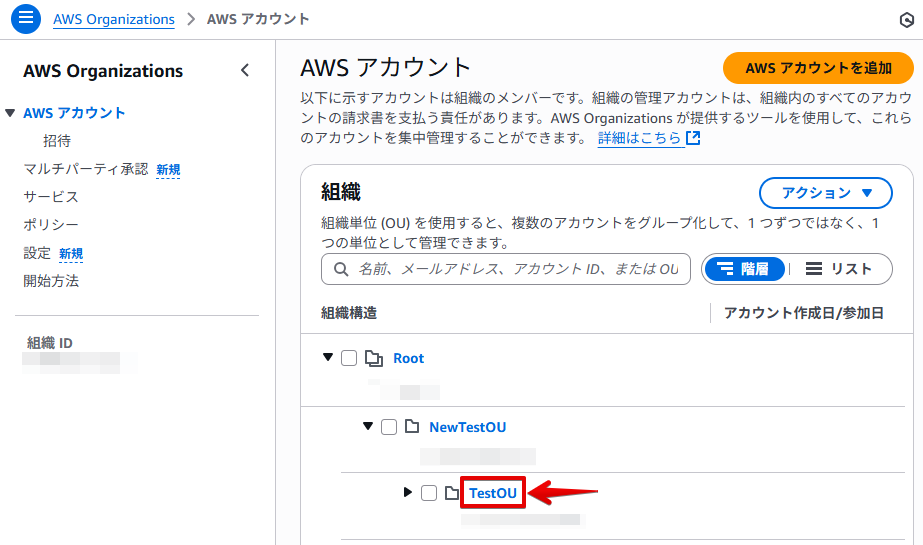
Task: Expand the TestOU tree node
Action: [408, 492]
